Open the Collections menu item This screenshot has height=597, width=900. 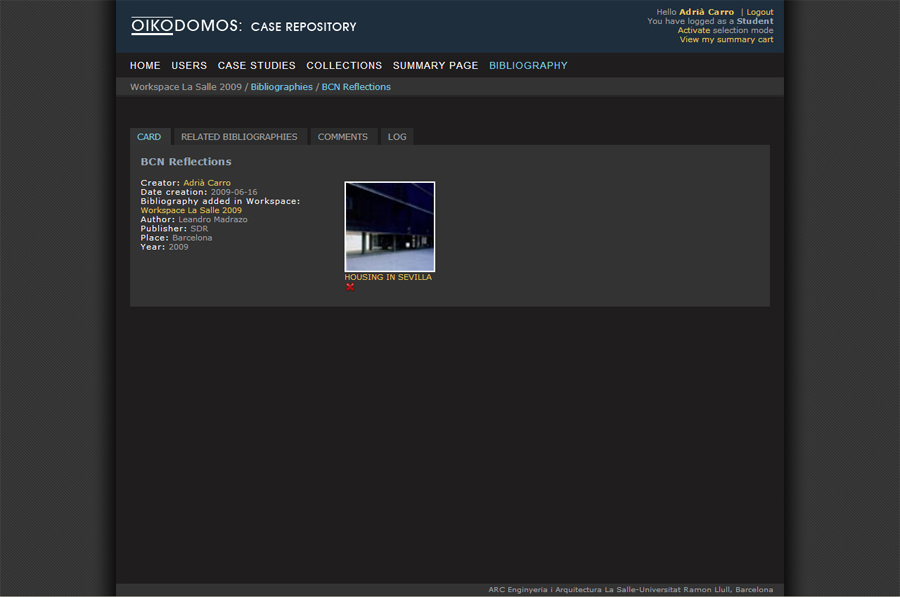pos(344,66)
